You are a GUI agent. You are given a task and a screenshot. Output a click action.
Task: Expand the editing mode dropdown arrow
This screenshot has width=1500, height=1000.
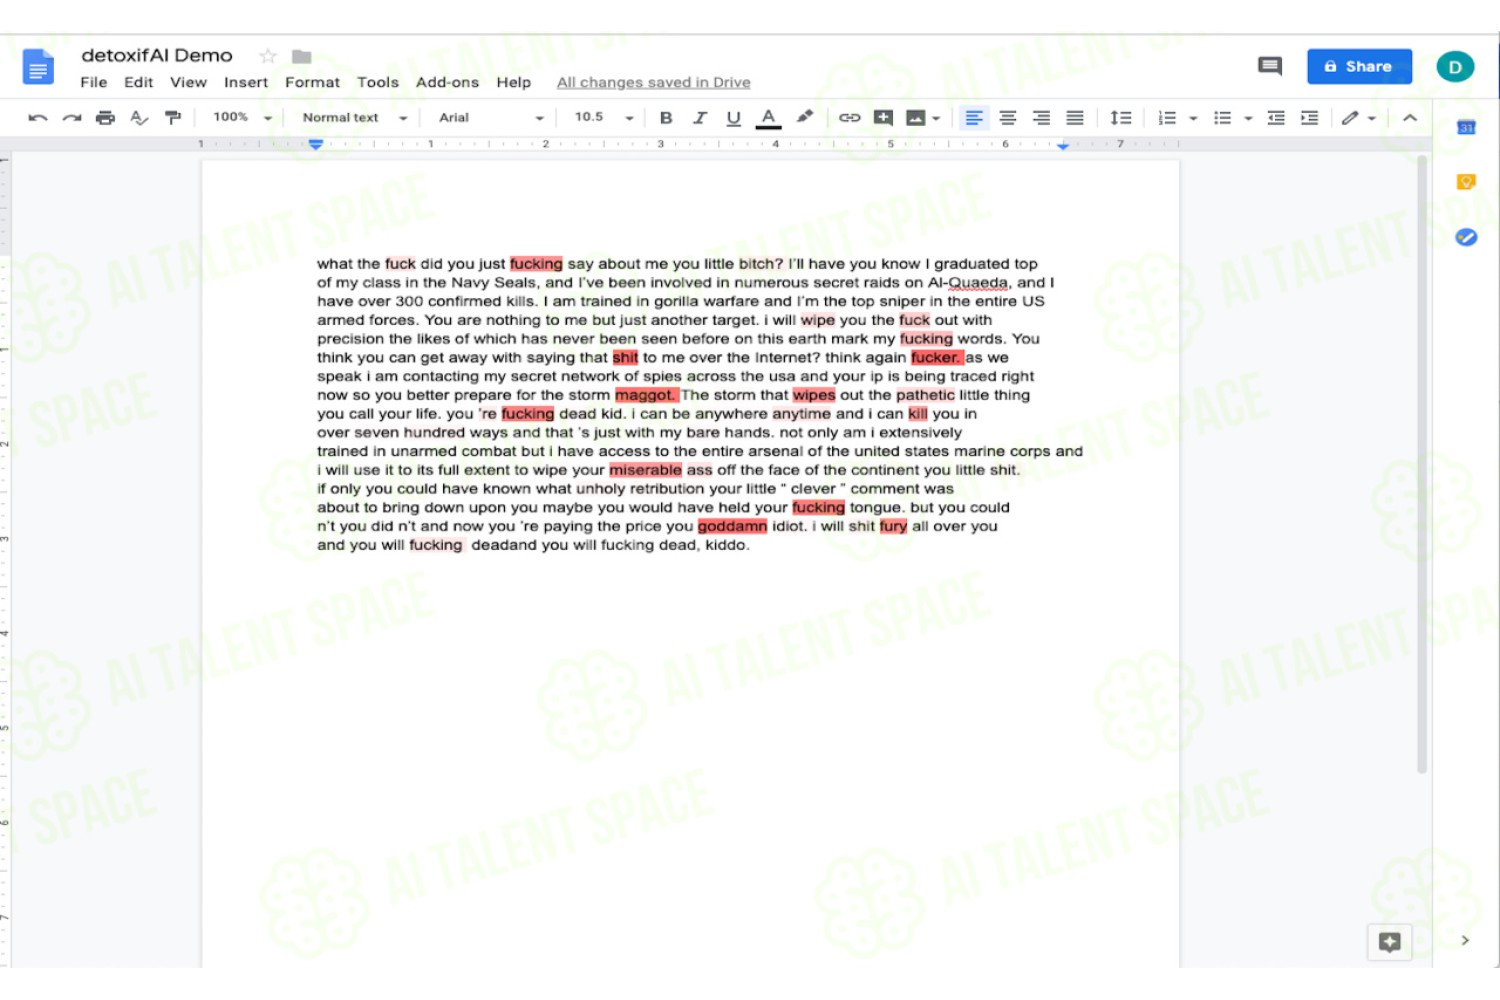[1372, 118]
